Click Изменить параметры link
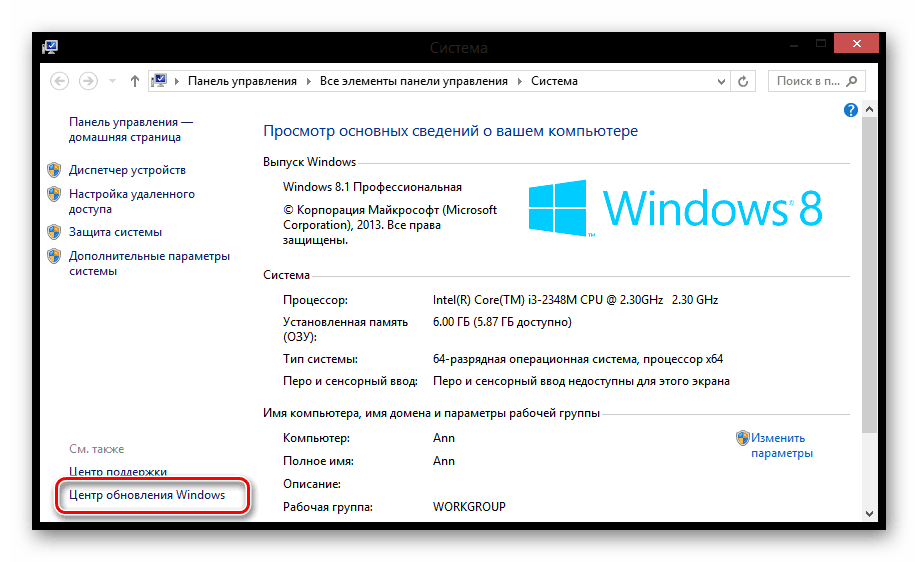 point(782,446)
